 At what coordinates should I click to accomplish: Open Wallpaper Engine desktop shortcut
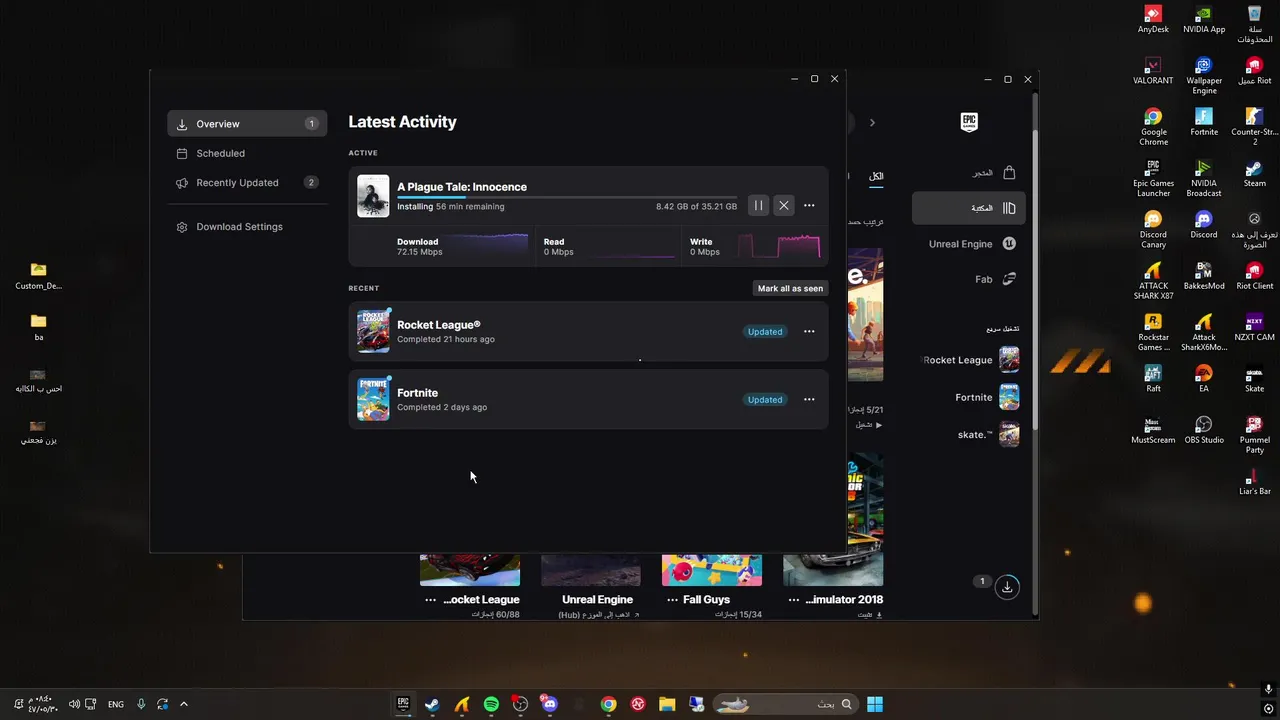(x=1204, y=75)
